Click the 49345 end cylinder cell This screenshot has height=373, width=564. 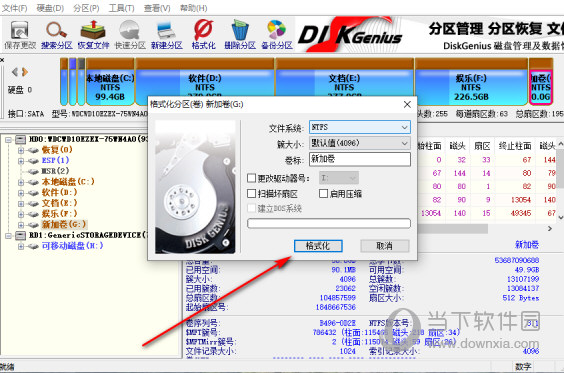[521, 213]
